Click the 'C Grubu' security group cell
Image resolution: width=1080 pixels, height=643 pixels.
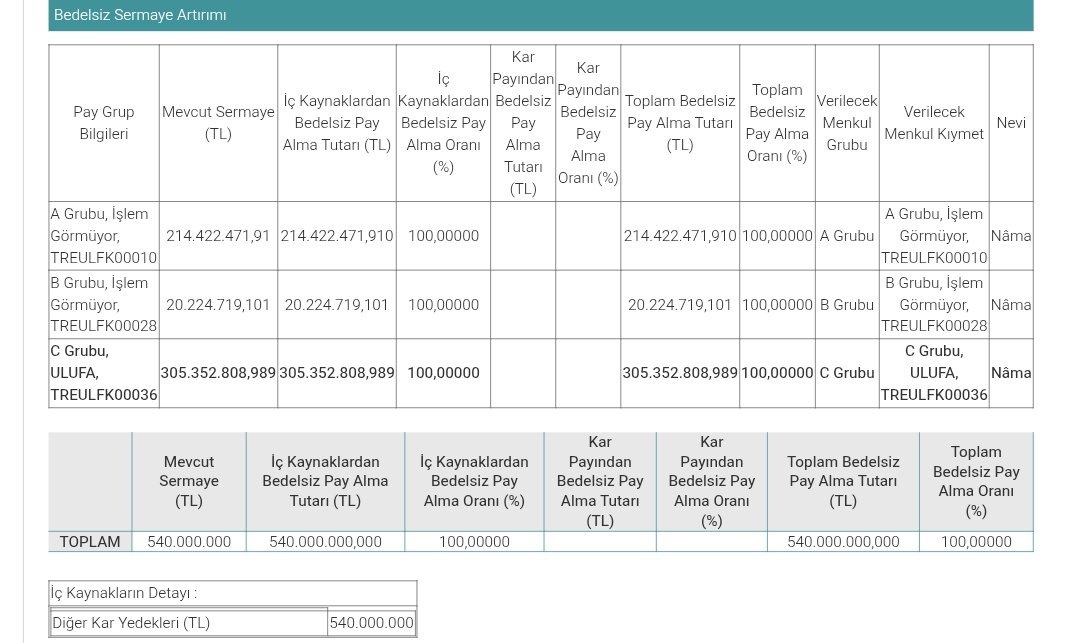[x=847, y=372]
